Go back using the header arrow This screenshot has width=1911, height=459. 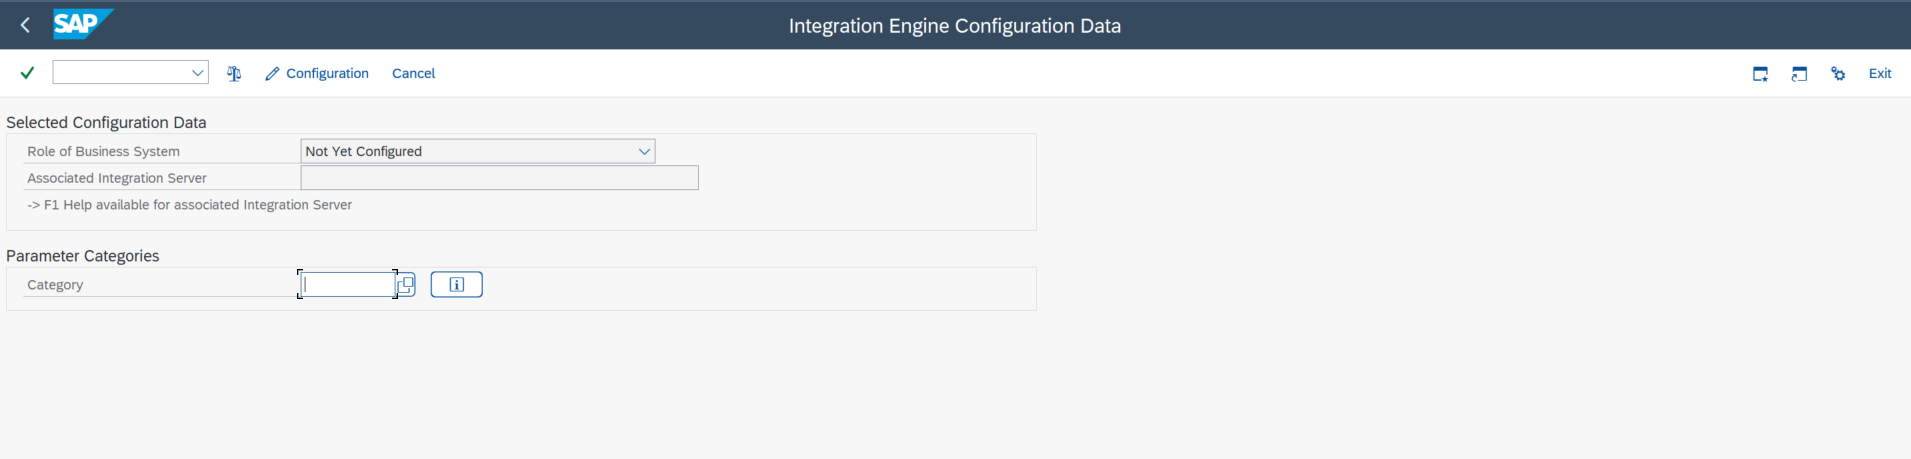click(x=25, y=25)
